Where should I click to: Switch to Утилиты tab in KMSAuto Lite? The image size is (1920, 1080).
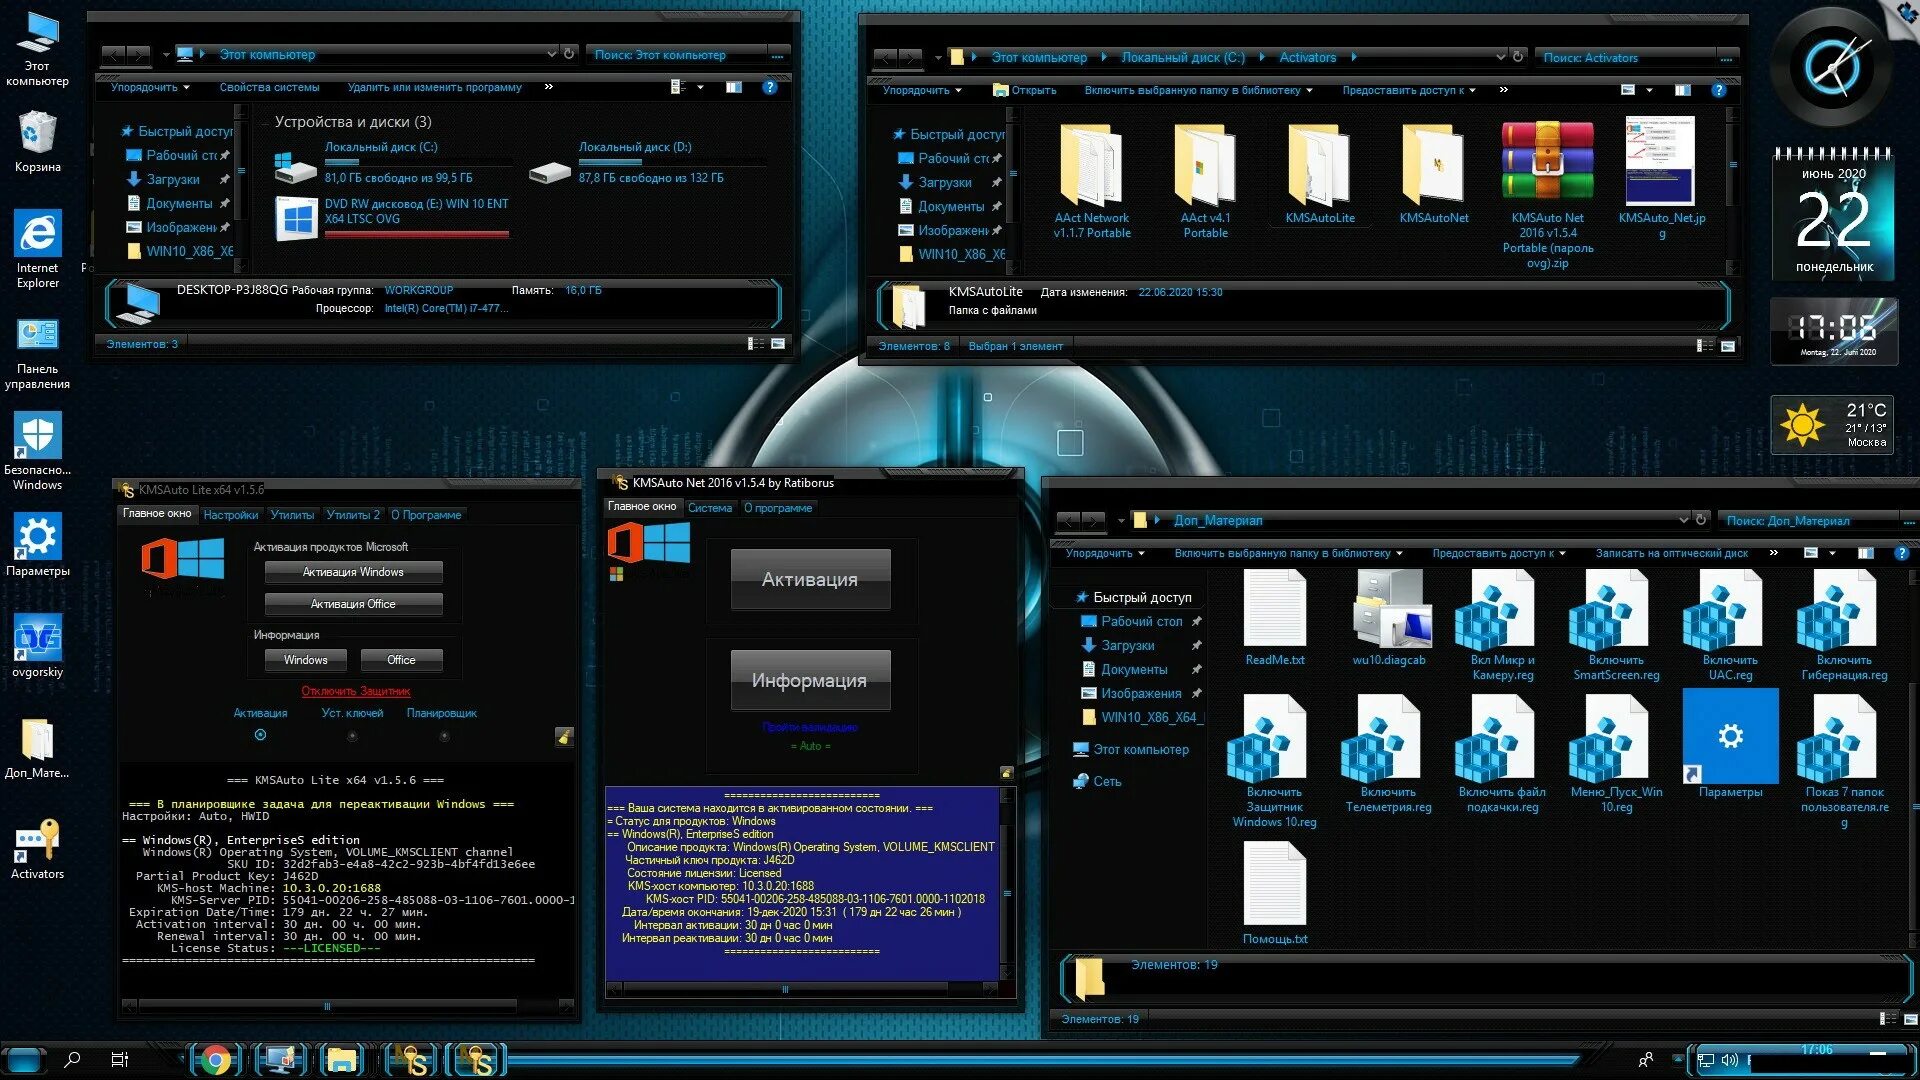pos(292,515)
